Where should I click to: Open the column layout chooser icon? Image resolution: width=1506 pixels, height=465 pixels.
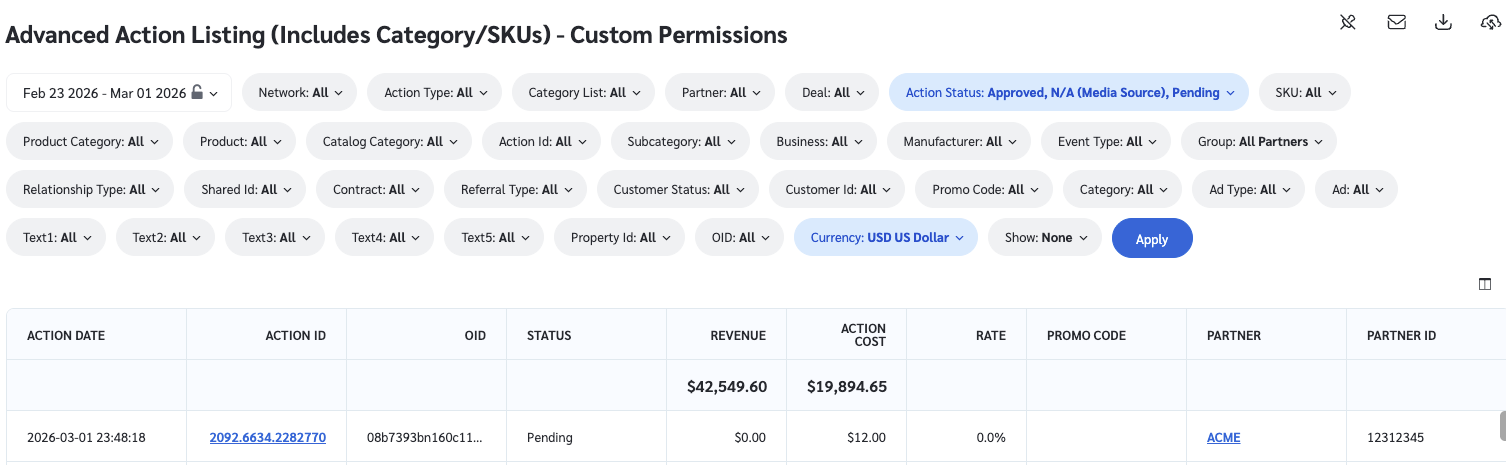coord(1485,285)
